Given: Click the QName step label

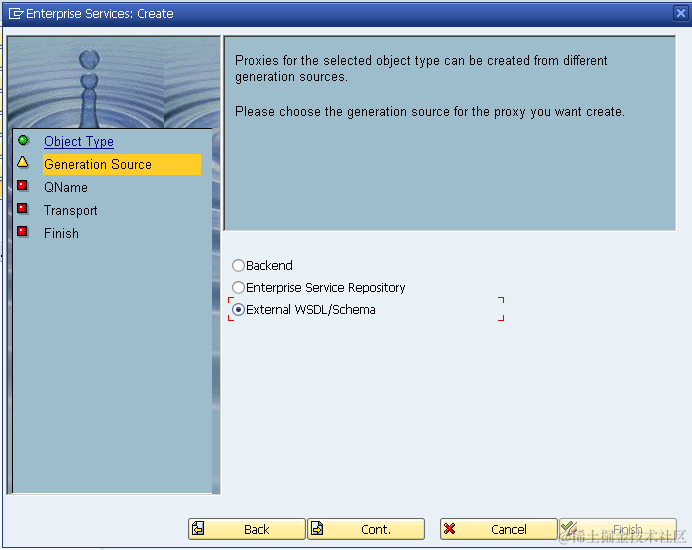Looking at the screenshot, I should (66, 187).
